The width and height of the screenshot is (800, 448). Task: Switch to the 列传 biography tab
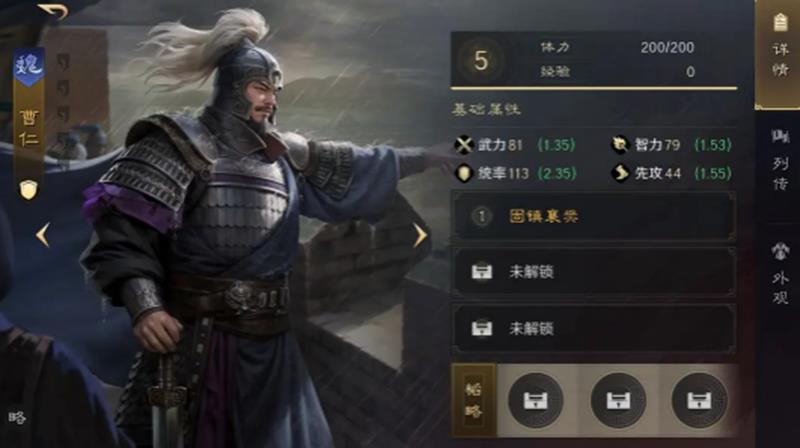779,161
